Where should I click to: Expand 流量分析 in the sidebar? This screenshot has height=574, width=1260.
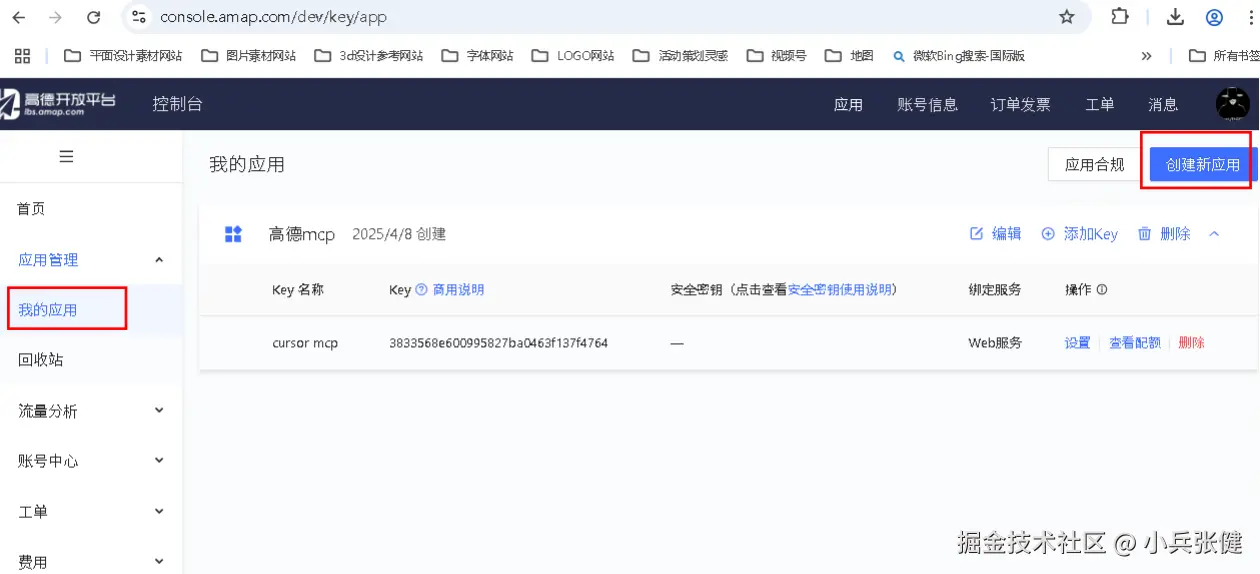click(x=91, y=411)
